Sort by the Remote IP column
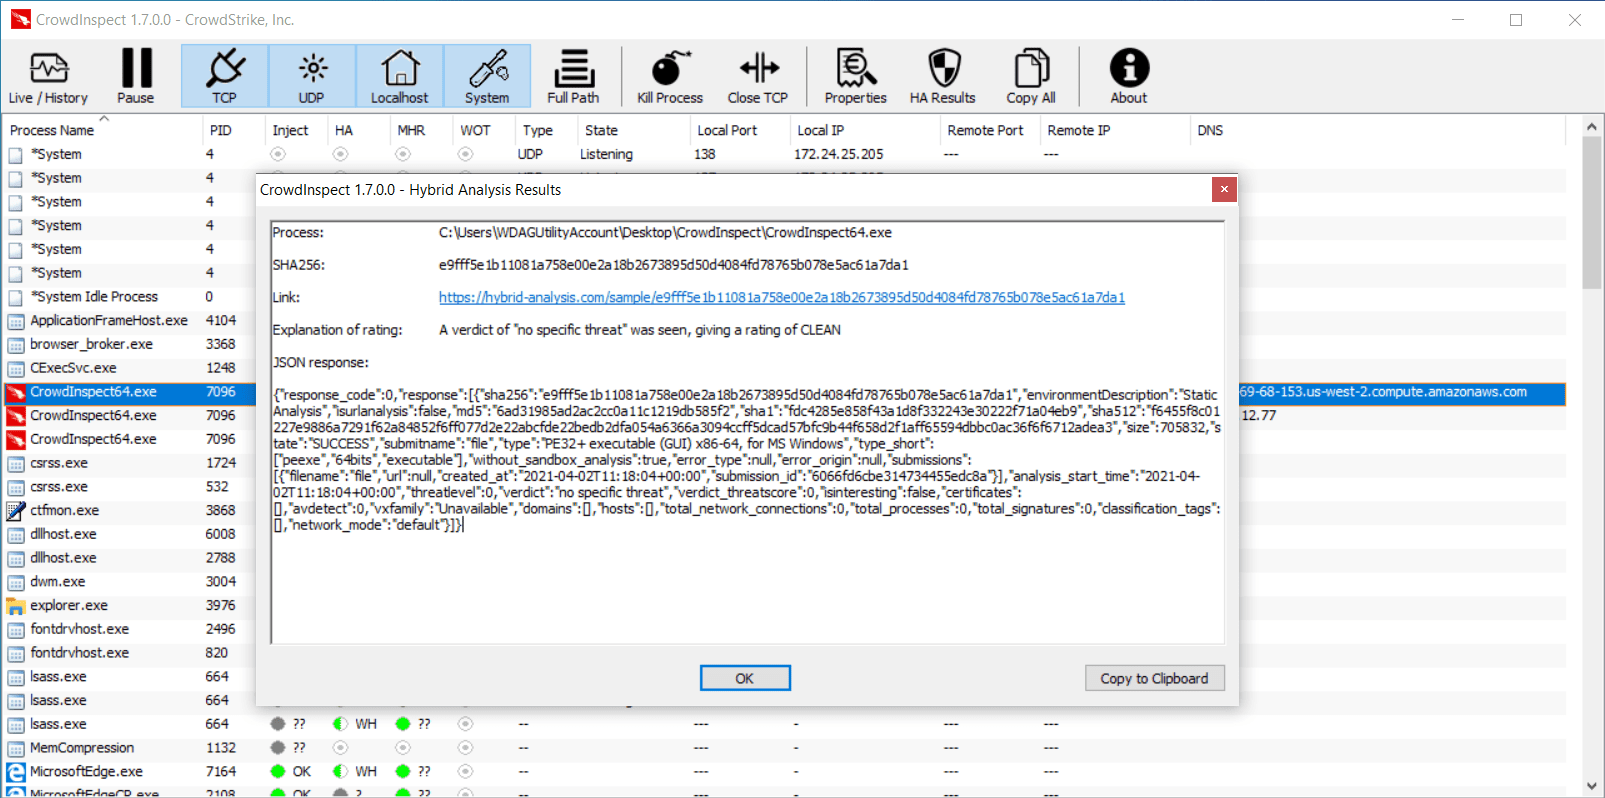 point(1115,130)
